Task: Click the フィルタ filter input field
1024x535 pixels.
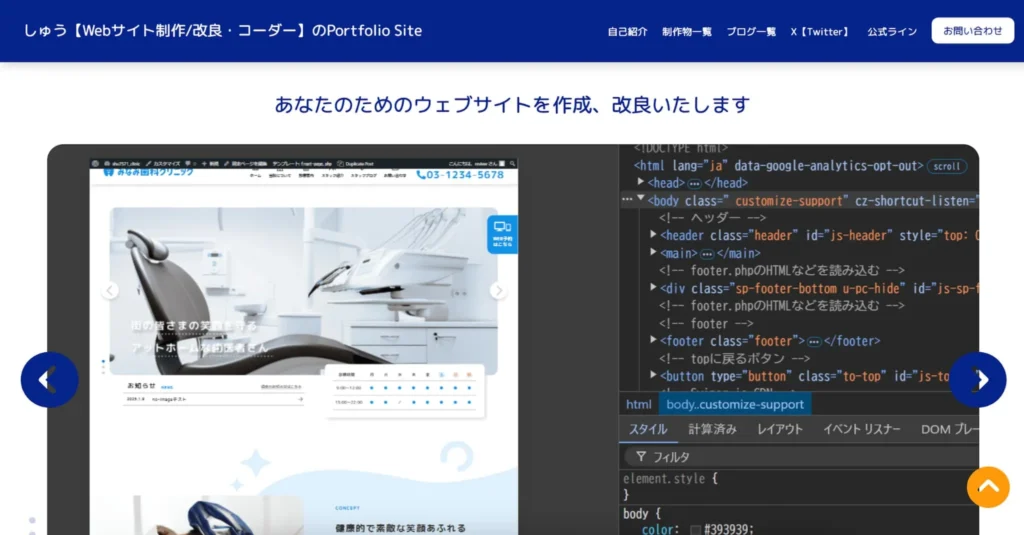Action: pyautogui.click(x=800, y=457)
